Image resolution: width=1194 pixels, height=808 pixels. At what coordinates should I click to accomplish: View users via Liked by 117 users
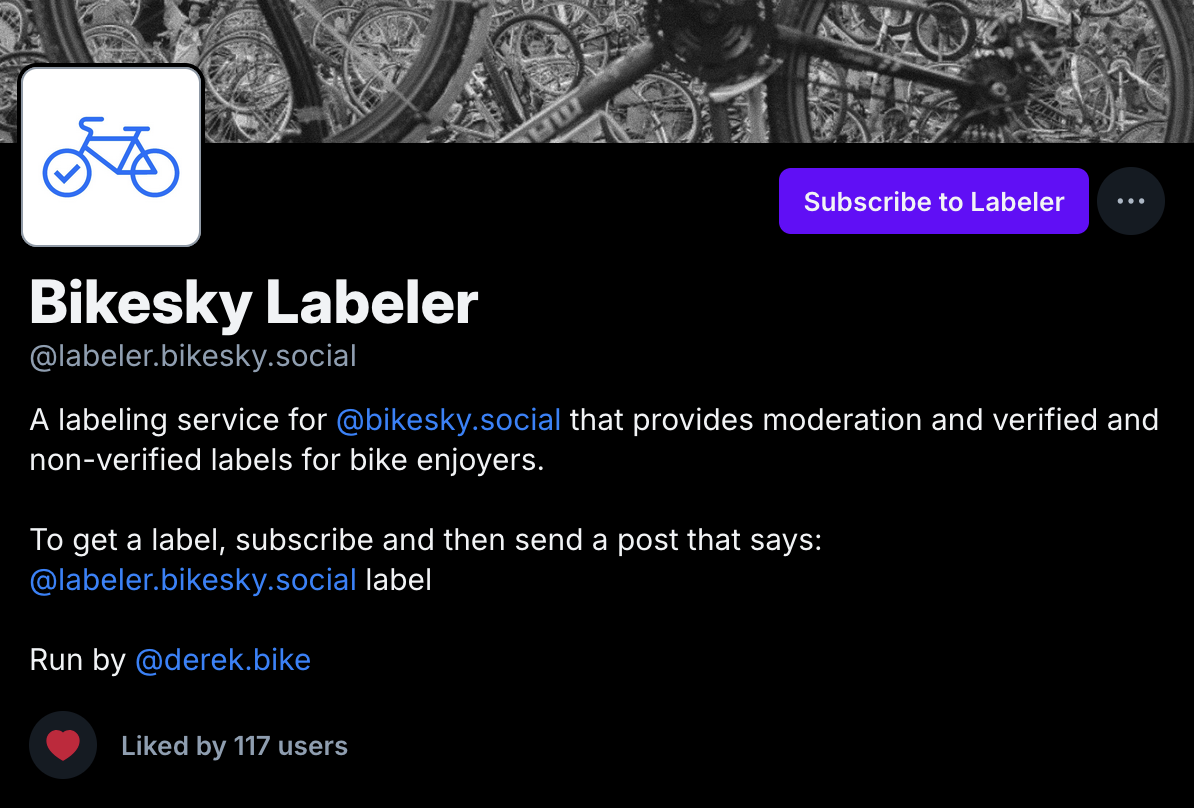point(233,745)
